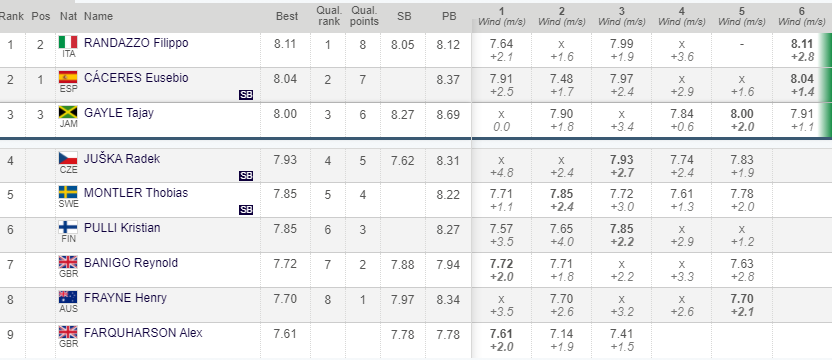Screen dimensions: 832x360
Task: Click the PB column header
Action: pos(449,16)
